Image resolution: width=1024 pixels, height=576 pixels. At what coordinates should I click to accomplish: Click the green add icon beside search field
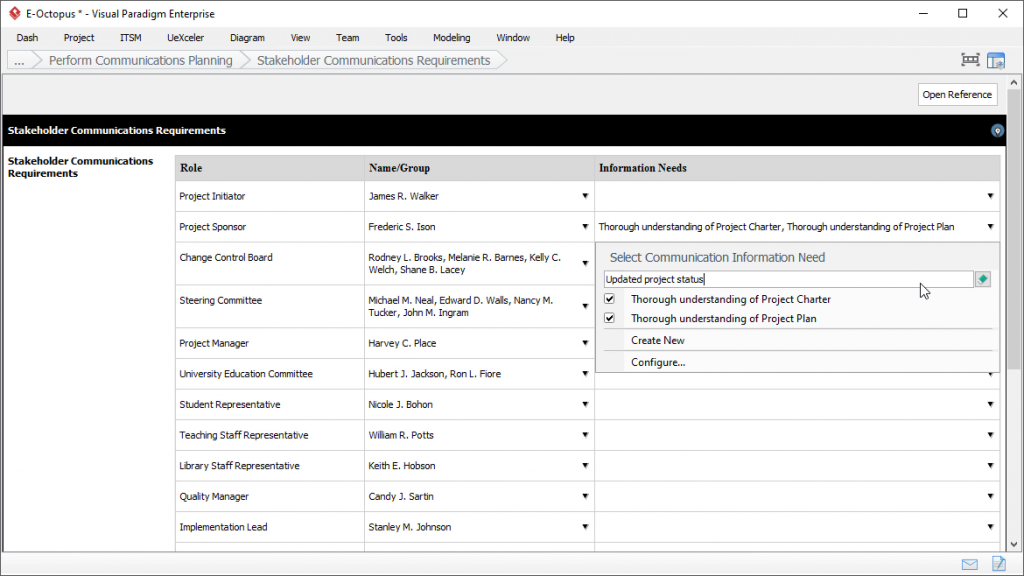(x=983, y=280)
